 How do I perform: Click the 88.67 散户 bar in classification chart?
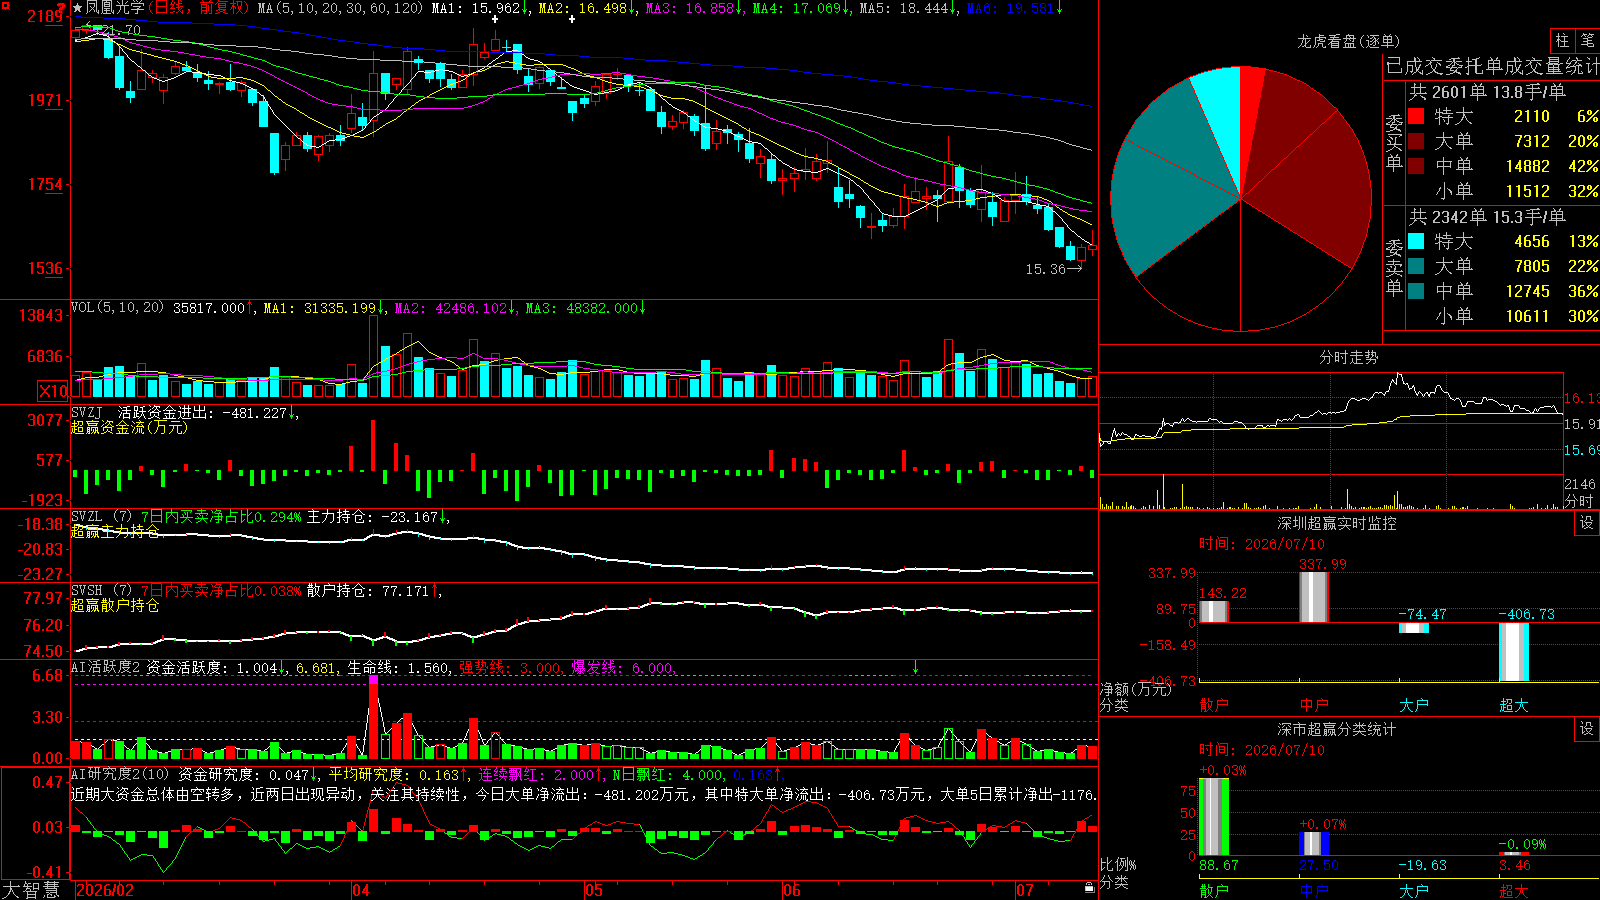tap(1213, 817)
